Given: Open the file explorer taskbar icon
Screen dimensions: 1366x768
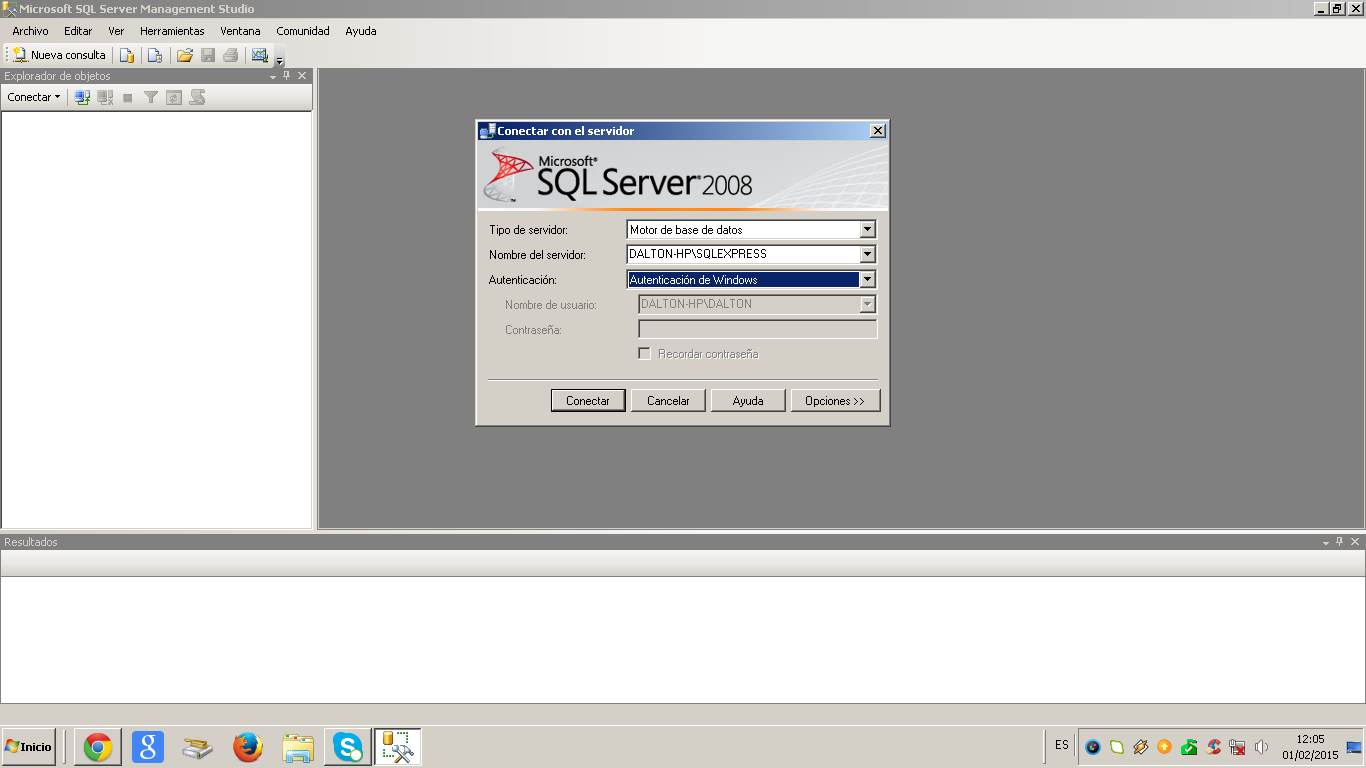Looking at the screenshot, I should [298, 747].
